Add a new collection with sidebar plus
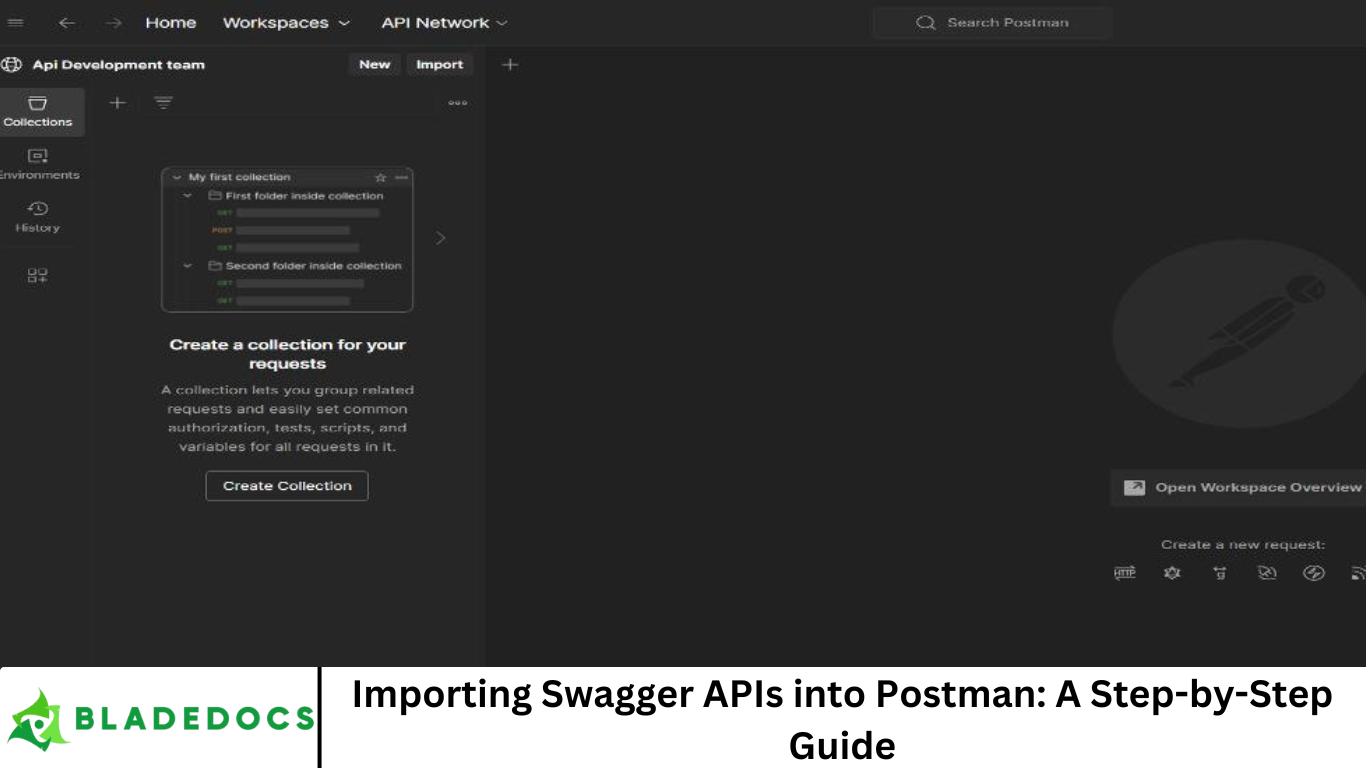1366x768 pixels. [x=117, y=102]
